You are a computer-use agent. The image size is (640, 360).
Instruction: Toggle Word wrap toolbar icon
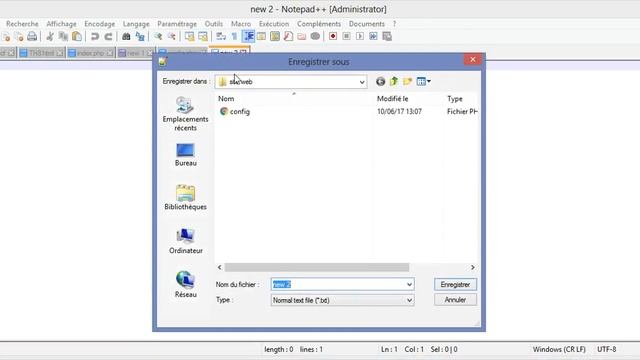point(221,37)
